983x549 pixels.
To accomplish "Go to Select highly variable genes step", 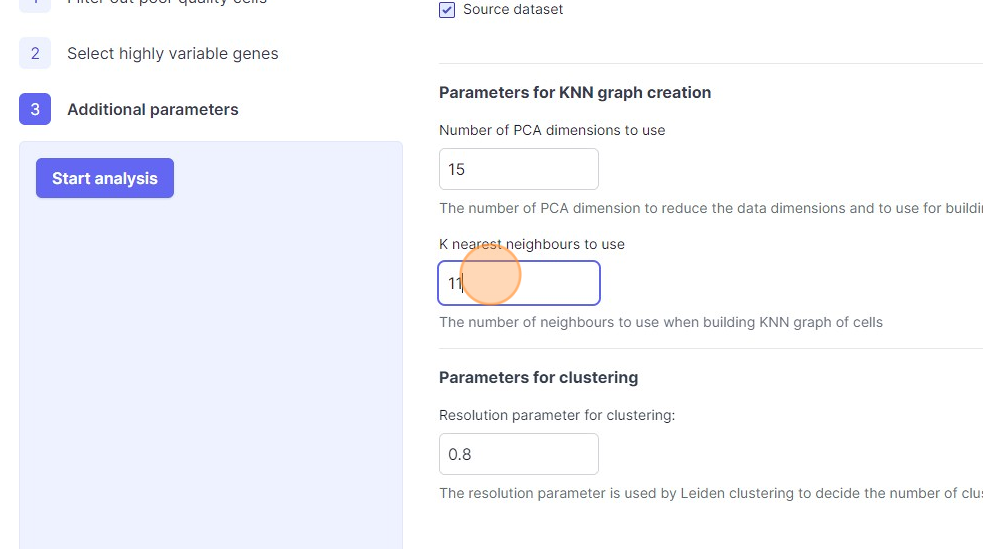I will [x=172, y=53].
